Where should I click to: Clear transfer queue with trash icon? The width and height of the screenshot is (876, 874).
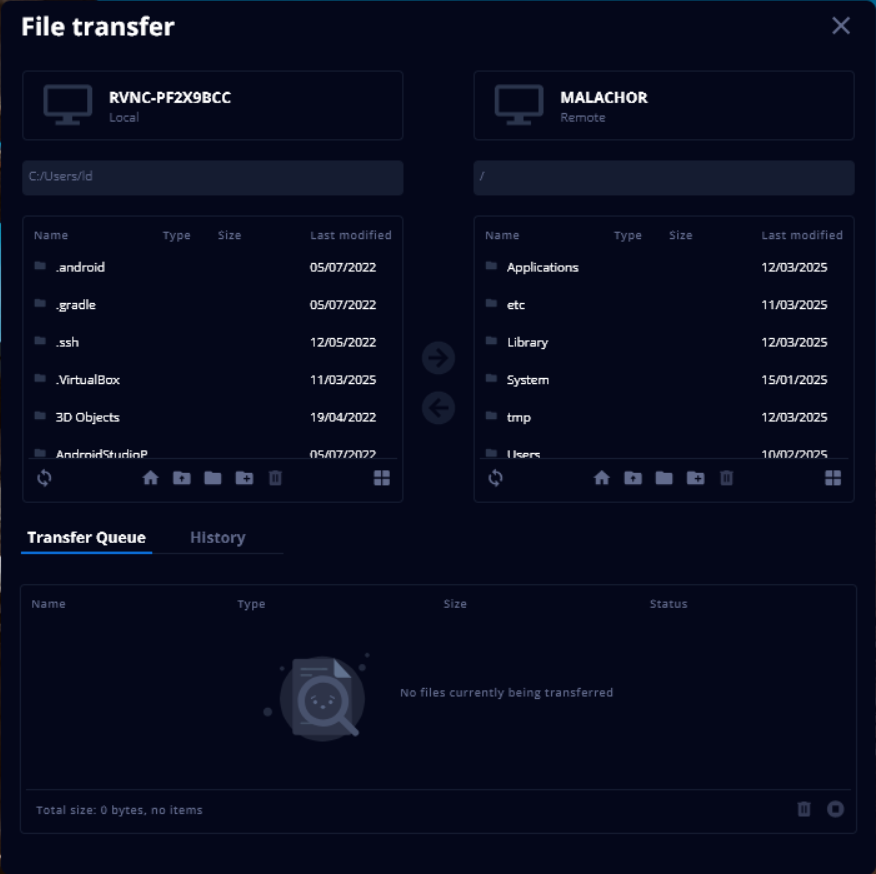click(804, 809)
